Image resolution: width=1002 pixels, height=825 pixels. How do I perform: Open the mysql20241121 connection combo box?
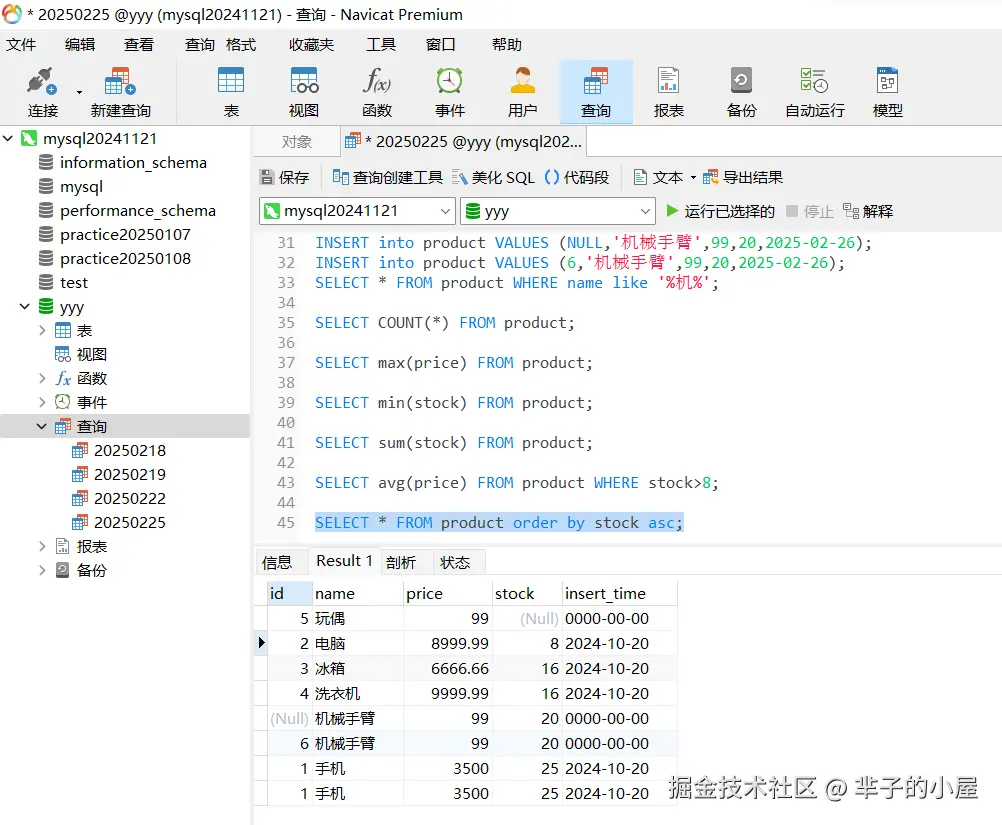357,211
